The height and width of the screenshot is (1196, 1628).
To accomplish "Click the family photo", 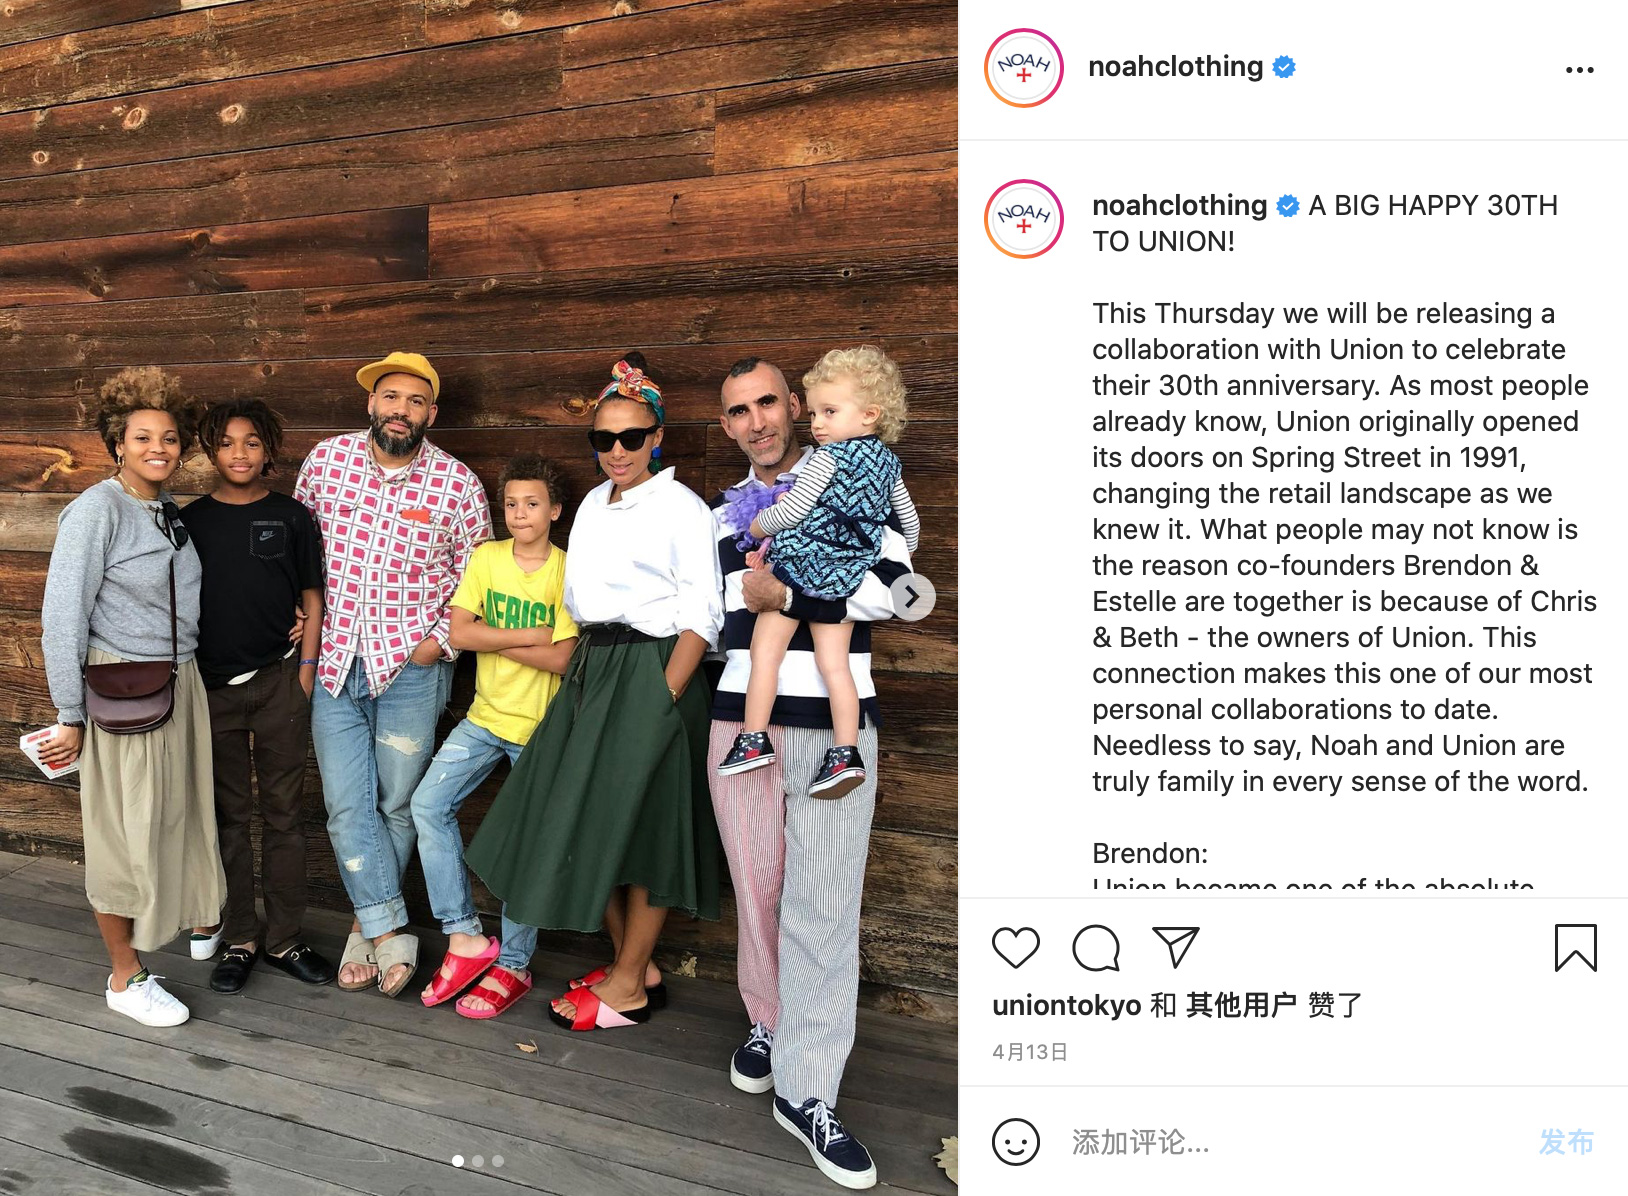I will tap(479, 598).
